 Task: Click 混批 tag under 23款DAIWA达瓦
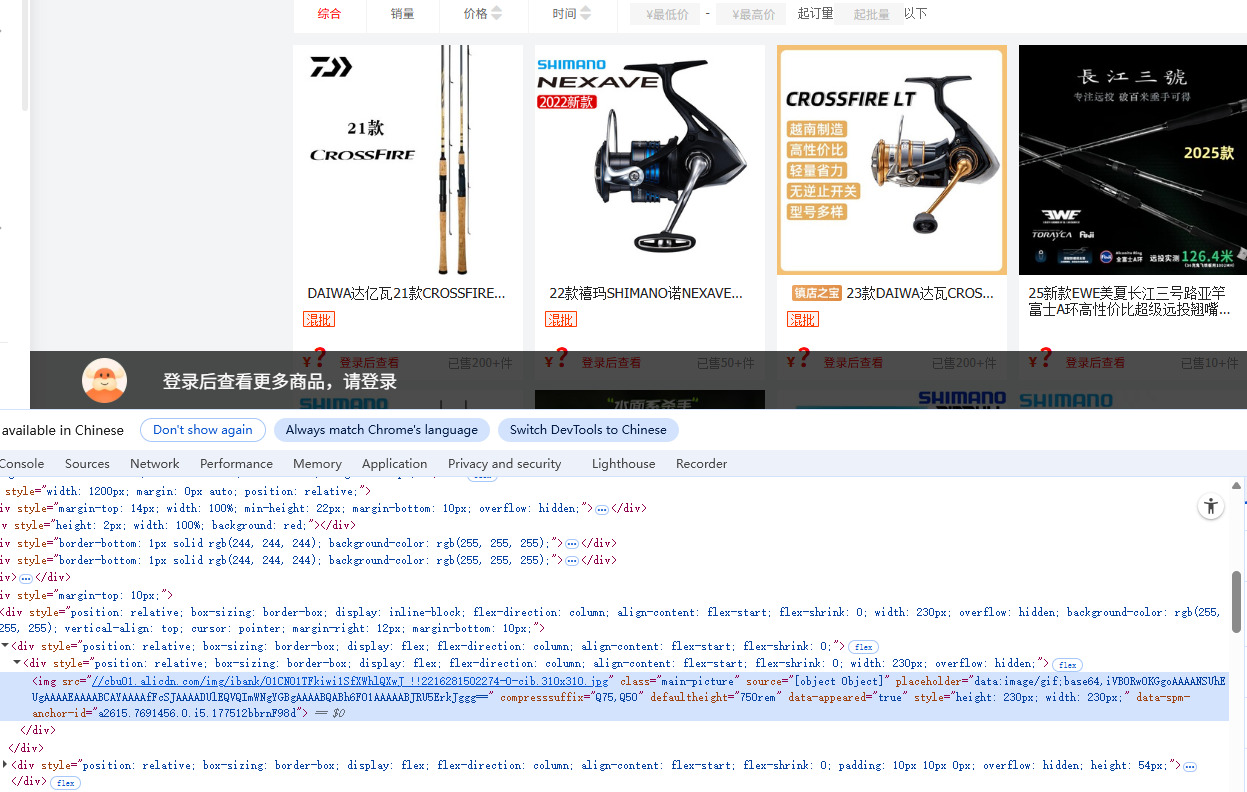pyautogui.click(x=803, y=320)
